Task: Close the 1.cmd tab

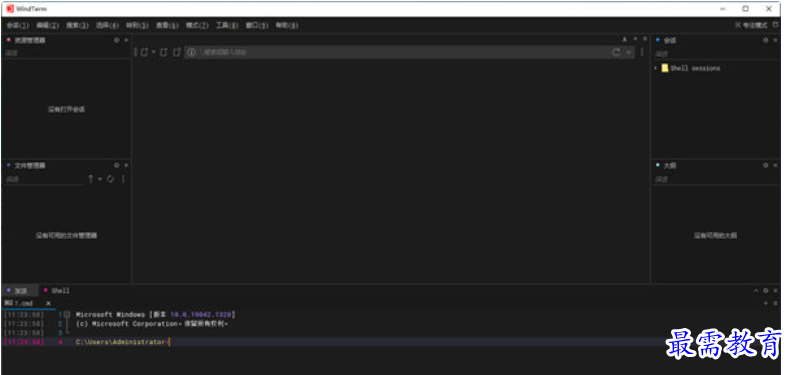Action: pos(48,303)
